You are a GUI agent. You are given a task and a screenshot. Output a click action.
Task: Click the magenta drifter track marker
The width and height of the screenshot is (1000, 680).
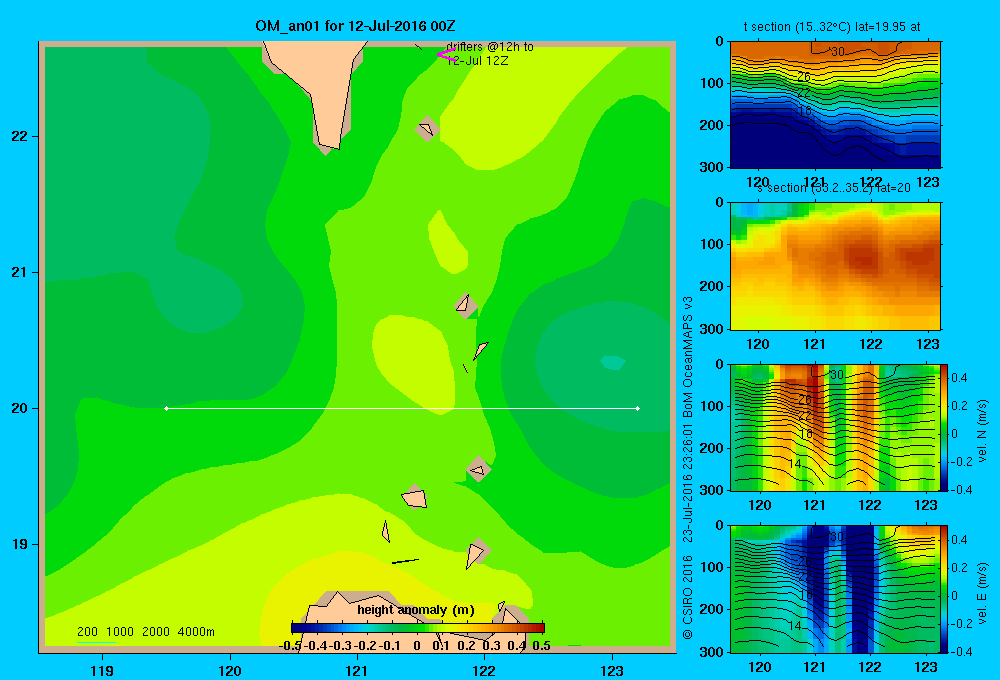(x=445, y=55)
